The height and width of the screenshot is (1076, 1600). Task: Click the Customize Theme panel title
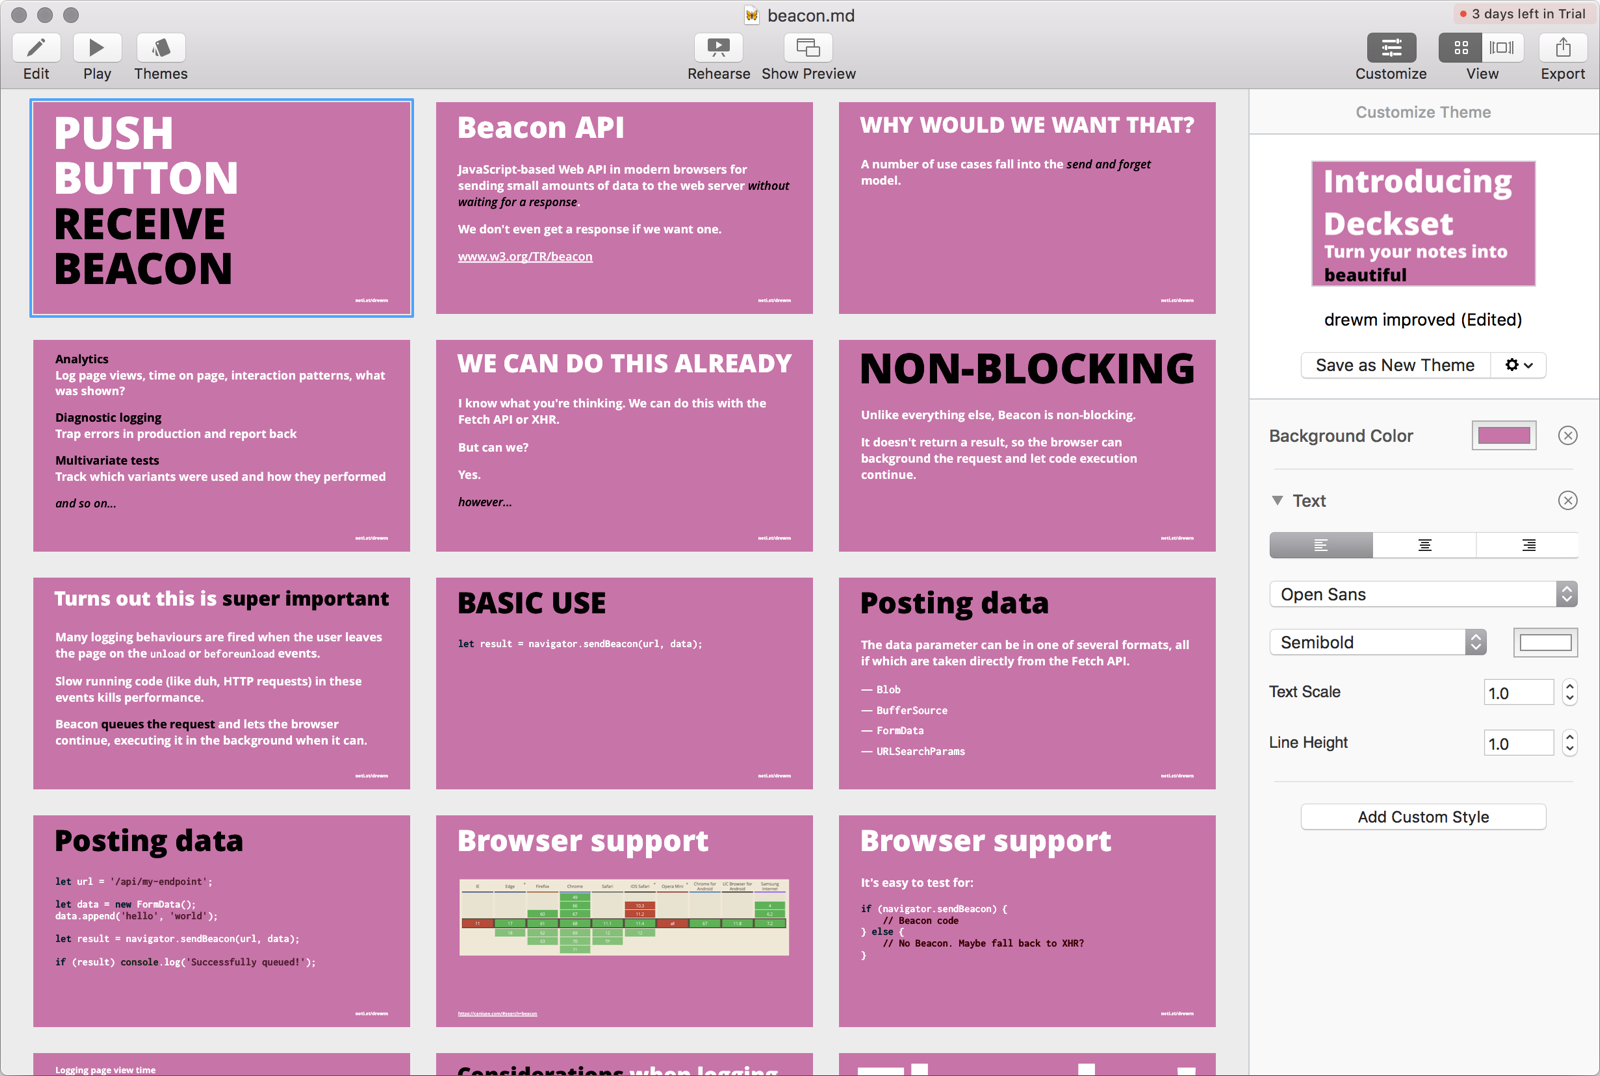pyautogui.click(x=1423, y=112)
